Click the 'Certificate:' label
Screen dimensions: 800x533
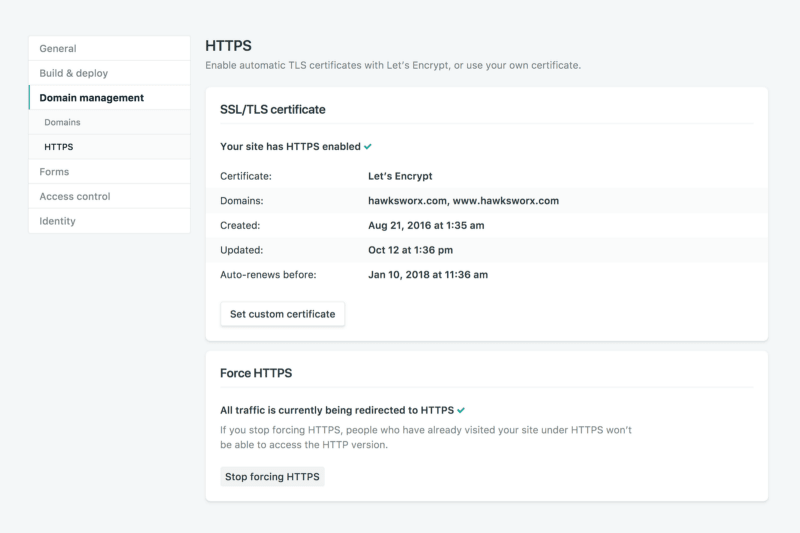point(246,176)
